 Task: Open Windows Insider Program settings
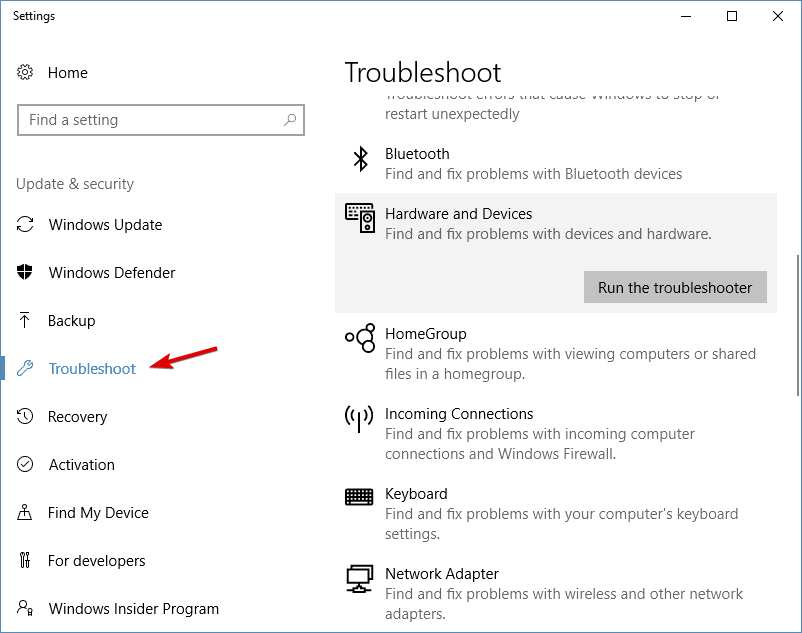click(133, 609)
